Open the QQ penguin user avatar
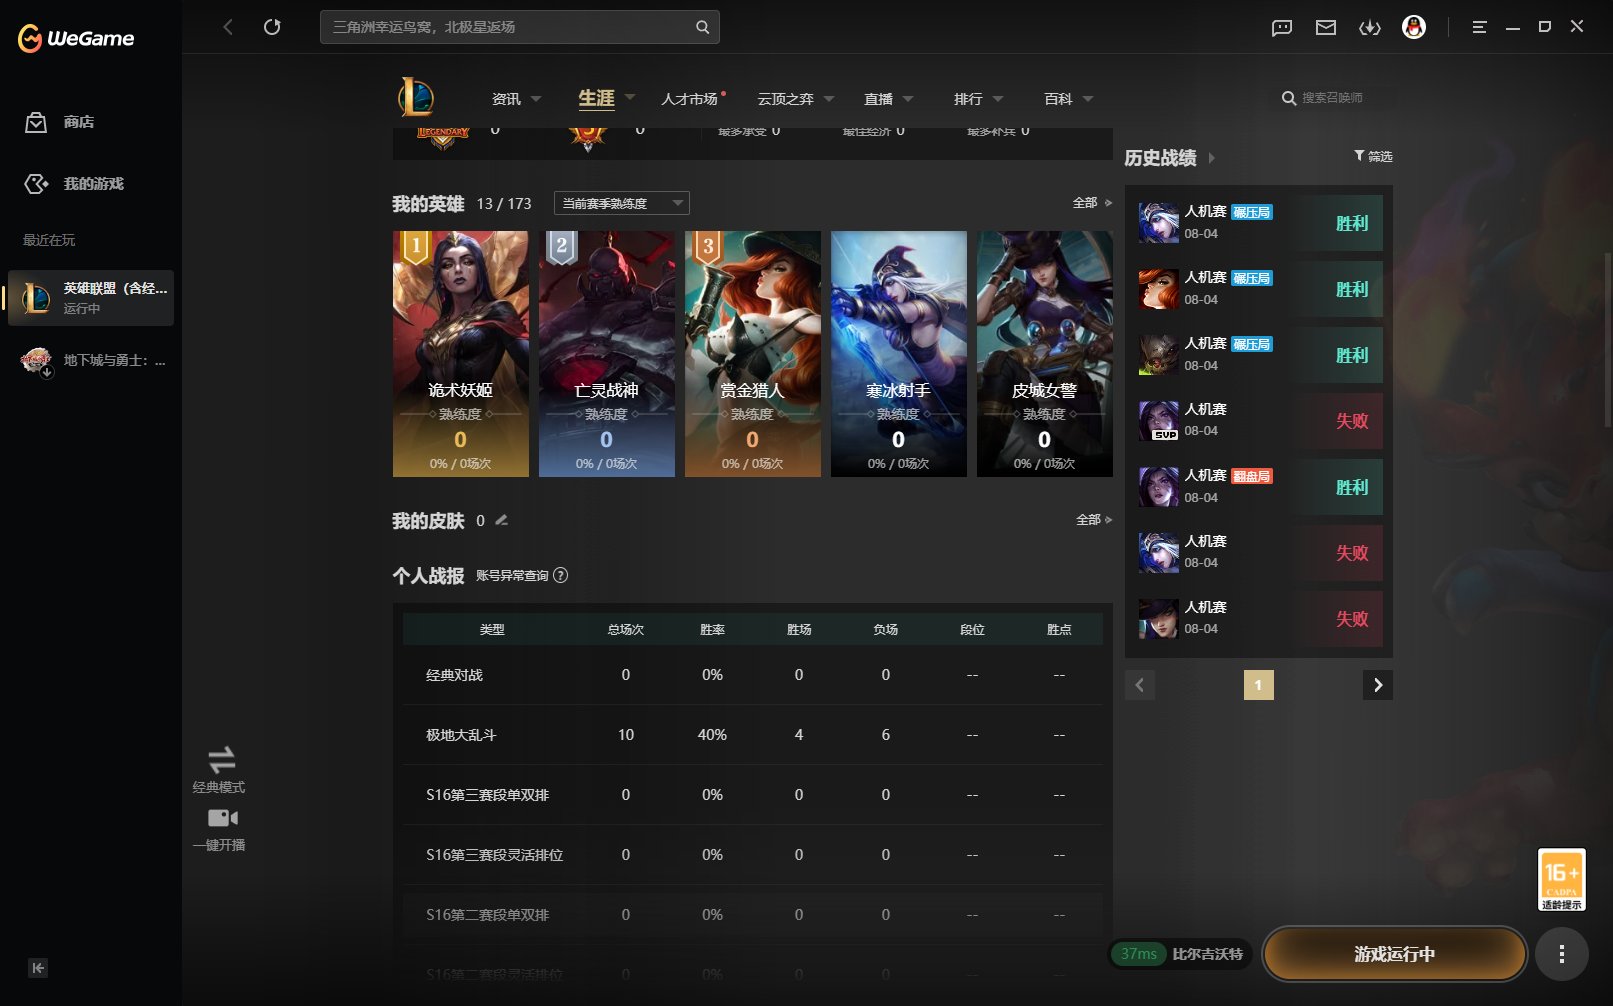This screenshot has width=1613, height=1006. [1414, 27]
